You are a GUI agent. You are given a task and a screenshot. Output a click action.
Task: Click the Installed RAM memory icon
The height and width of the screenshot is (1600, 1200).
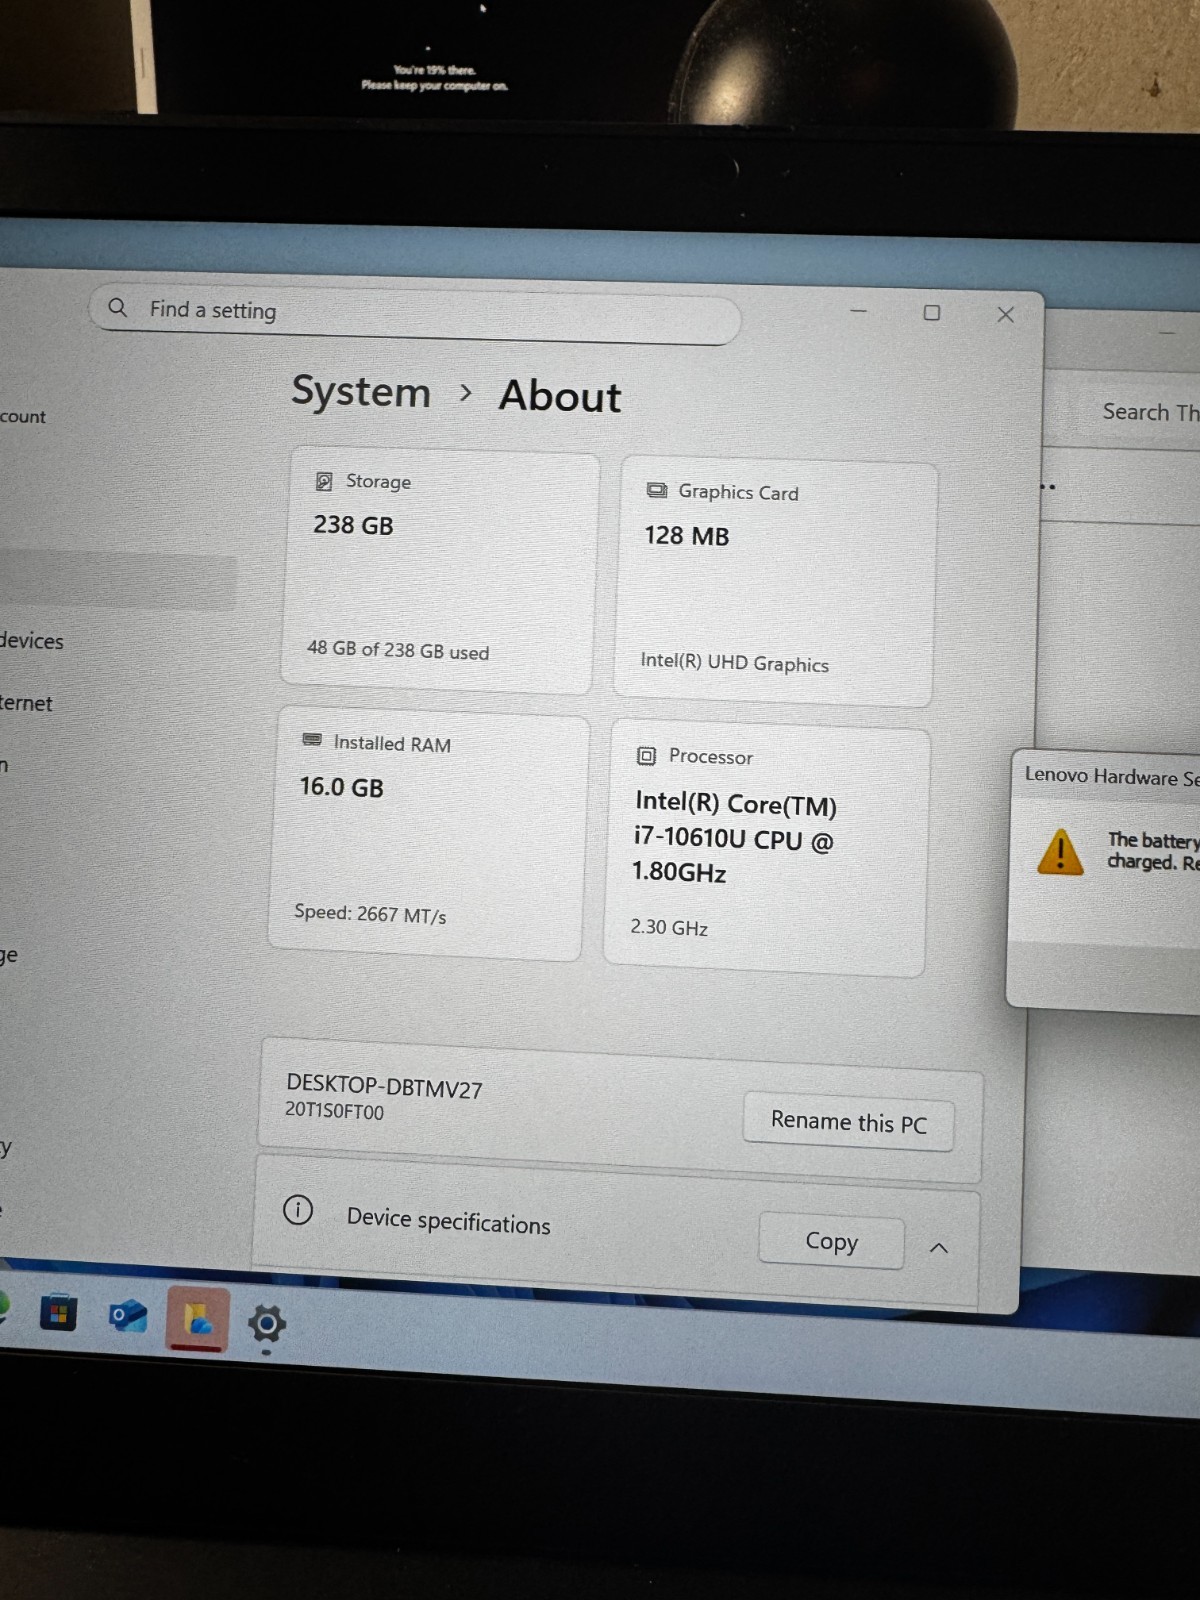point(312,740)
